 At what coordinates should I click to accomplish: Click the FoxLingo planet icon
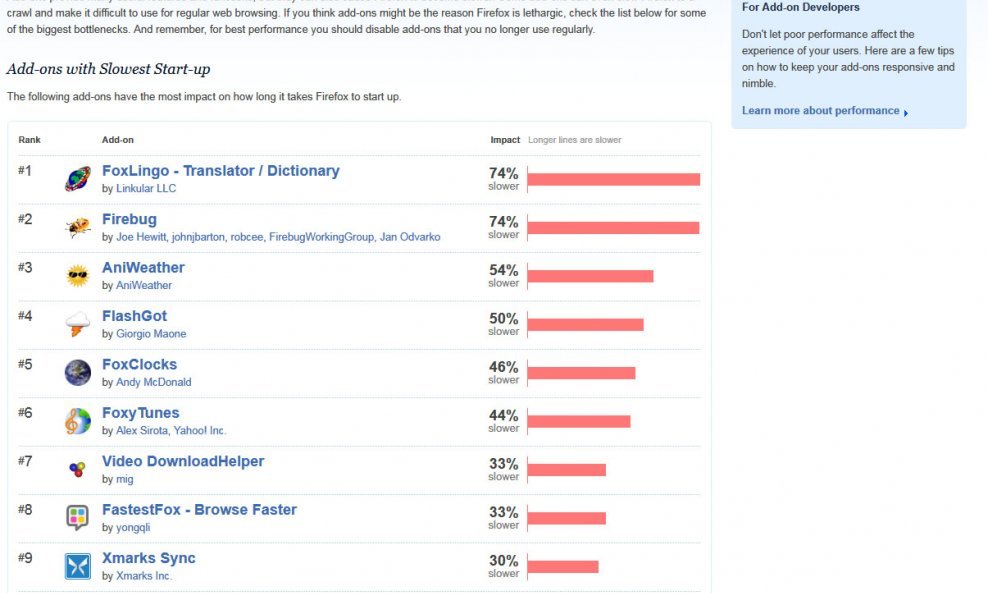78,179
